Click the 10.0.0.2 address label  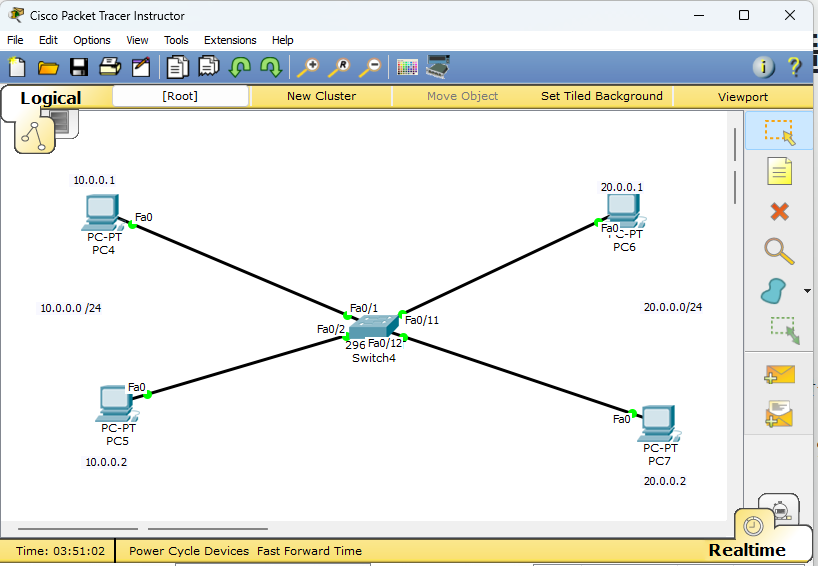pyautogui.click(x=106, y=462)
